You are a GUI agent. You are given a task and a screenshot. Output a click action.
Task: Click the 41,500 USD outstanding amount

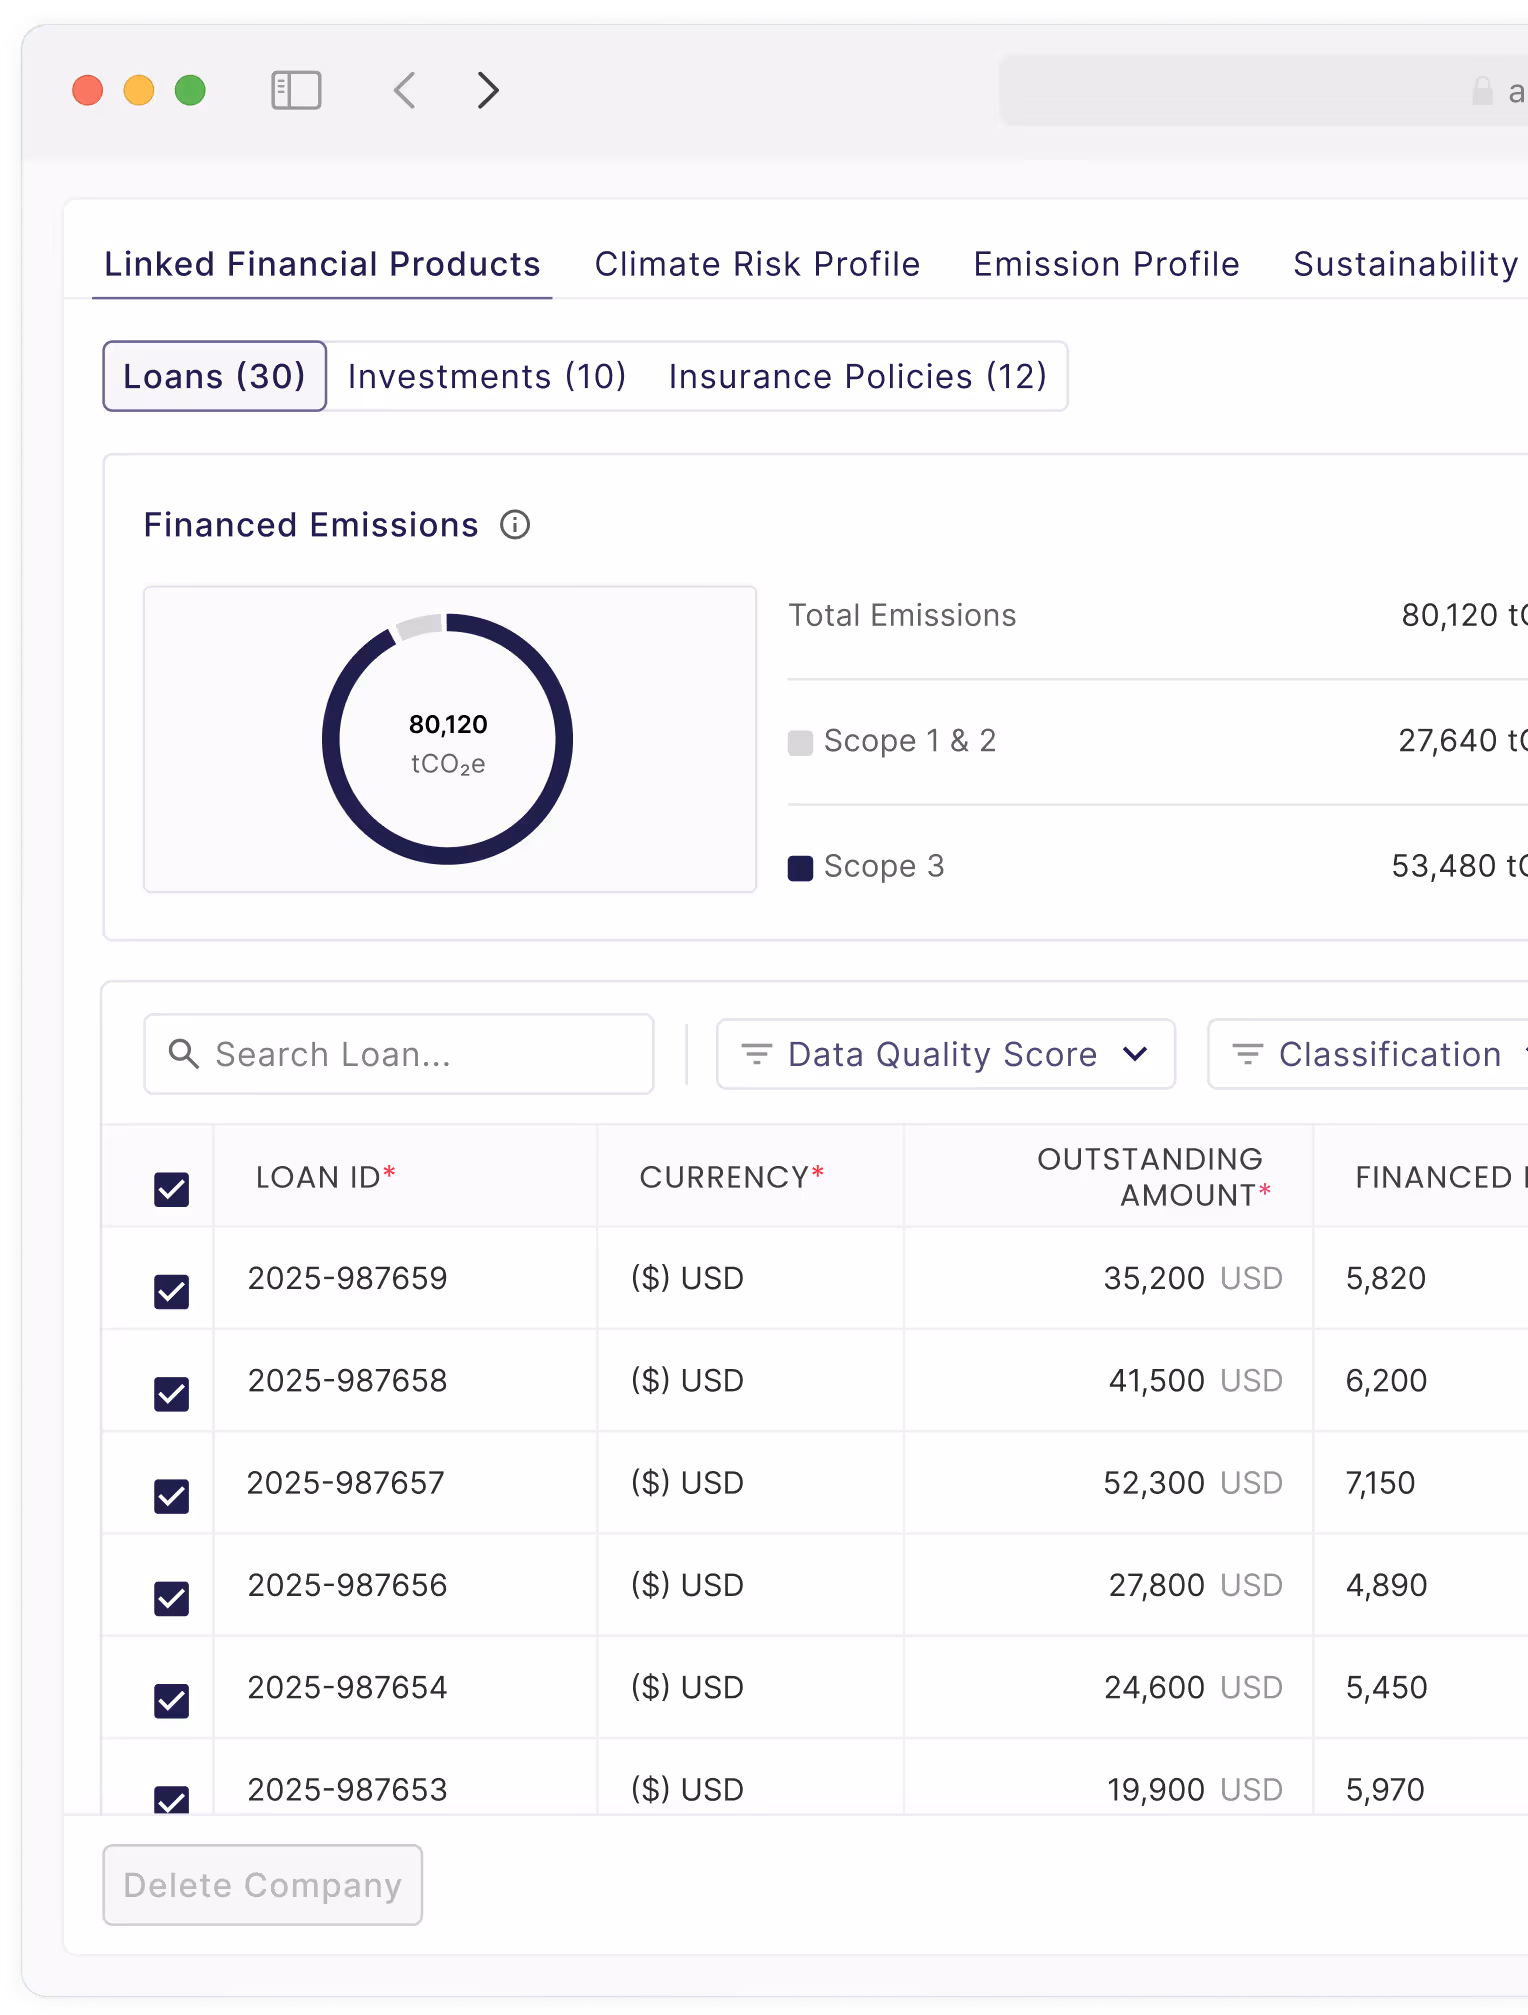[x=1195, y=1380]
